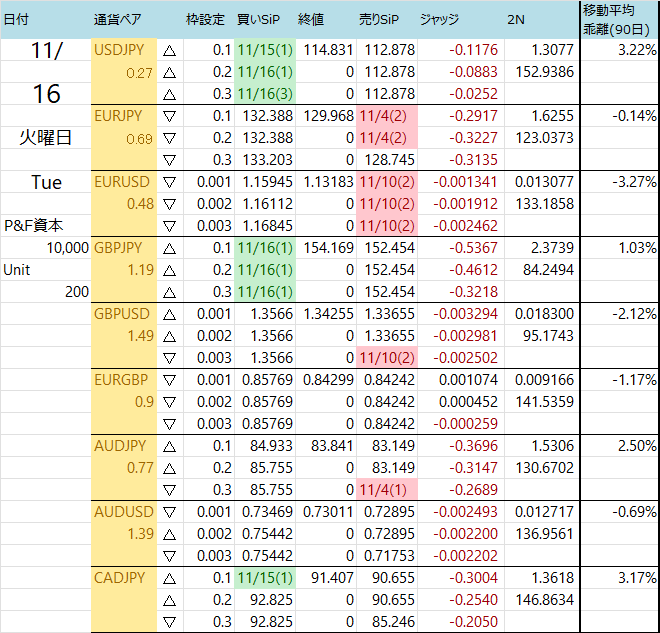Click the up triangle in the -0.002200 judge row

click(x=169, y=535)
